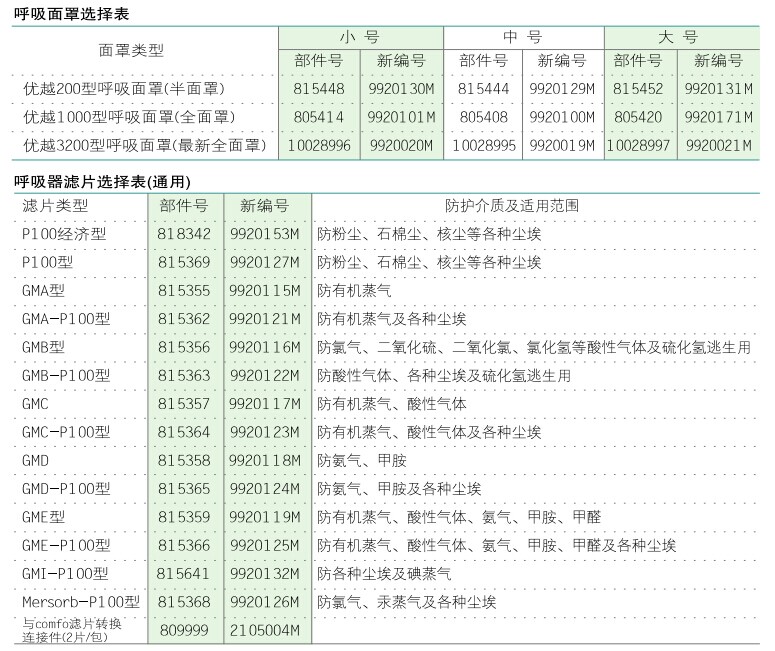Click the heading 呼吸器滤片选择表(通用)
The height and width of the screenshot is (651, 775).
point(102,182)
